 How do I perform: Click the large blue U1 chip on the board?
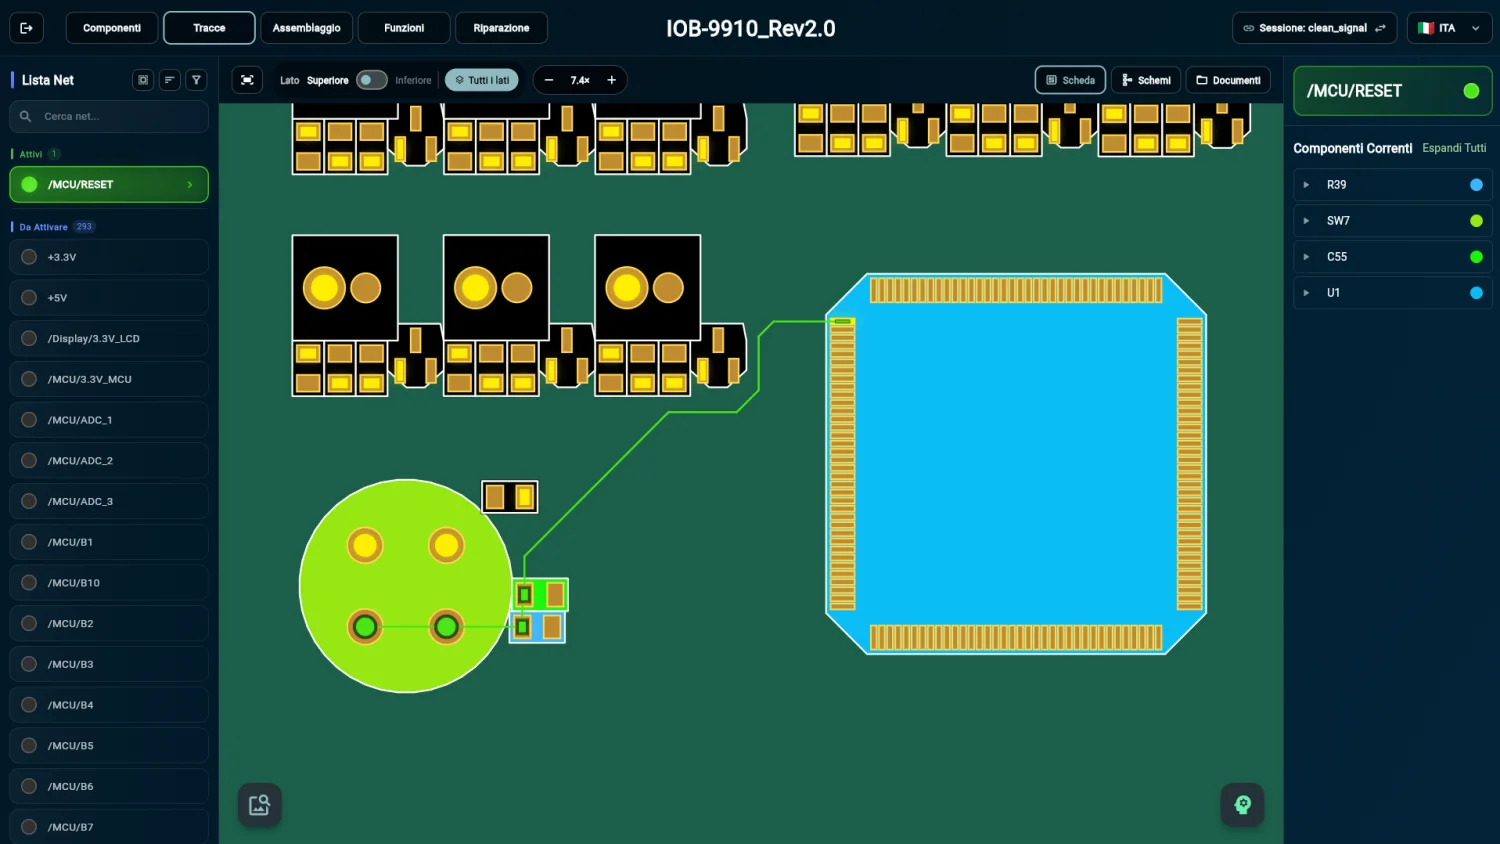(x=1016, y=464)
